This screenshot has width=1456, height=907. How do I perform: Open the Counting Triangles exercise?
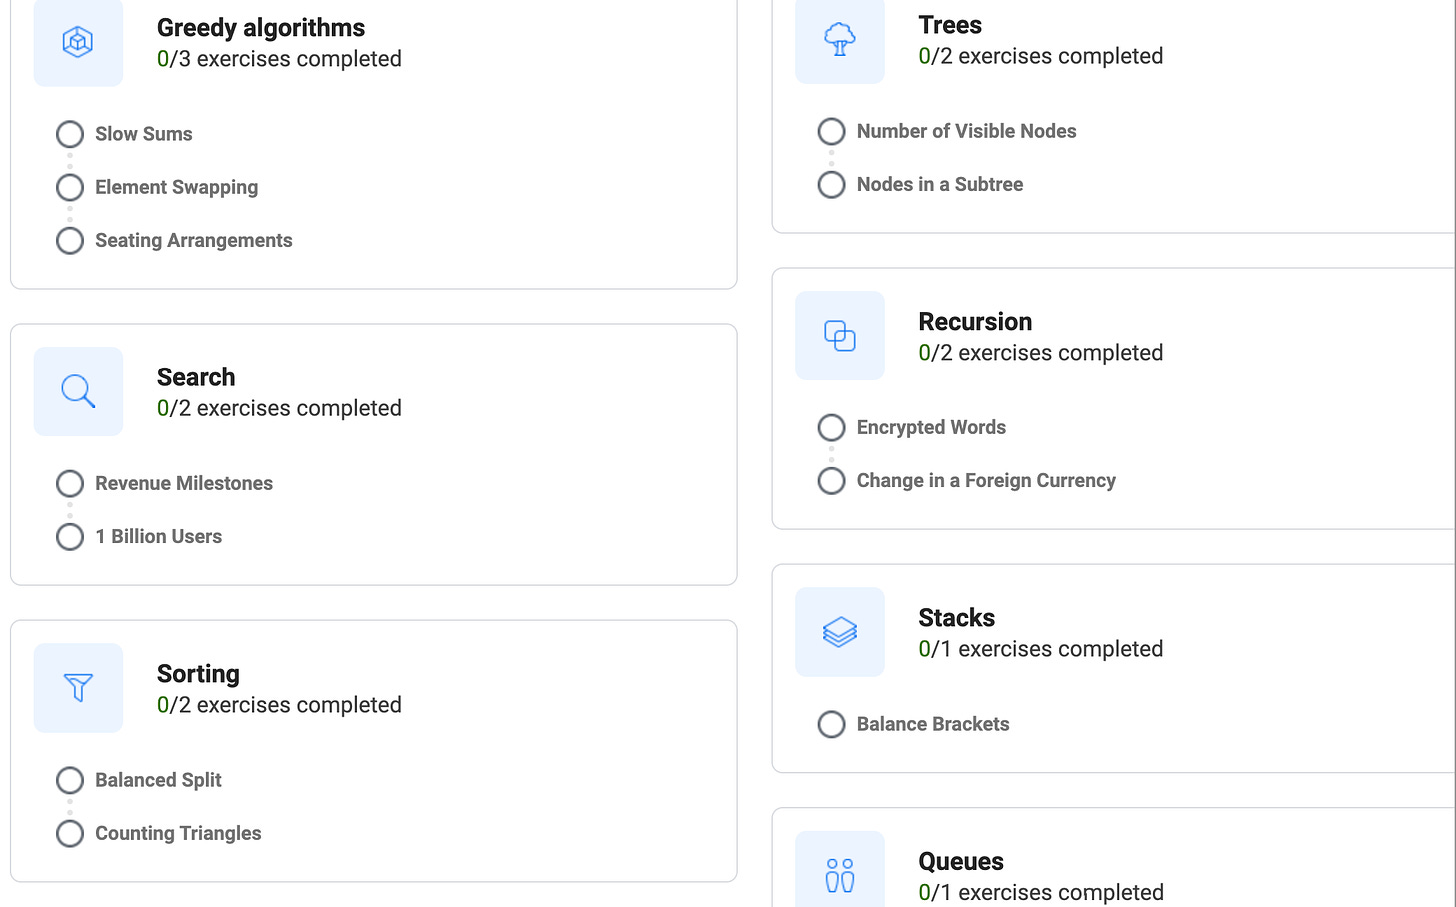click(178, 833)
